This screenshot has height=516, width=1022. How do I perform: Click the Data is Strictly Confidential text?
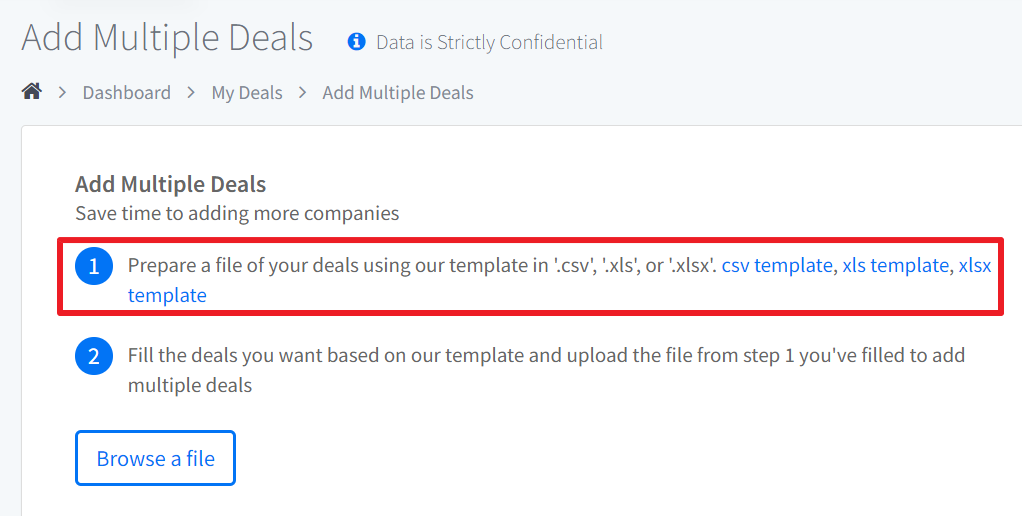click(x=489, y=42)
